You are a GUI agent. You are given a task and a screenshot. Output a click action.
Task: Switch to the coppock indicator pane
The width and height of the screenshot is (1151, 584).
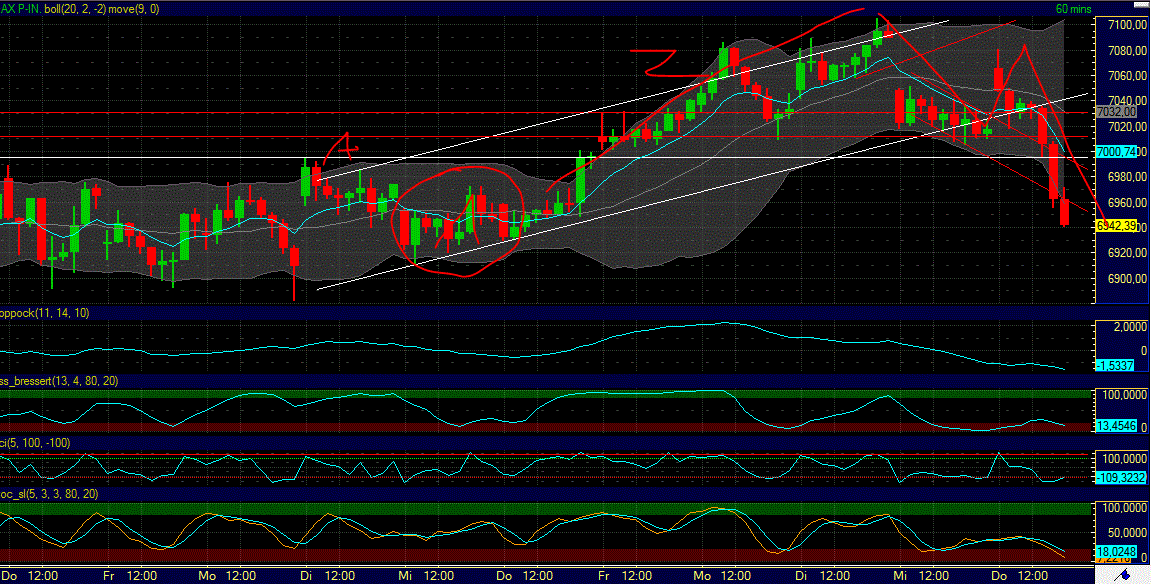click(x=550, y=340)
